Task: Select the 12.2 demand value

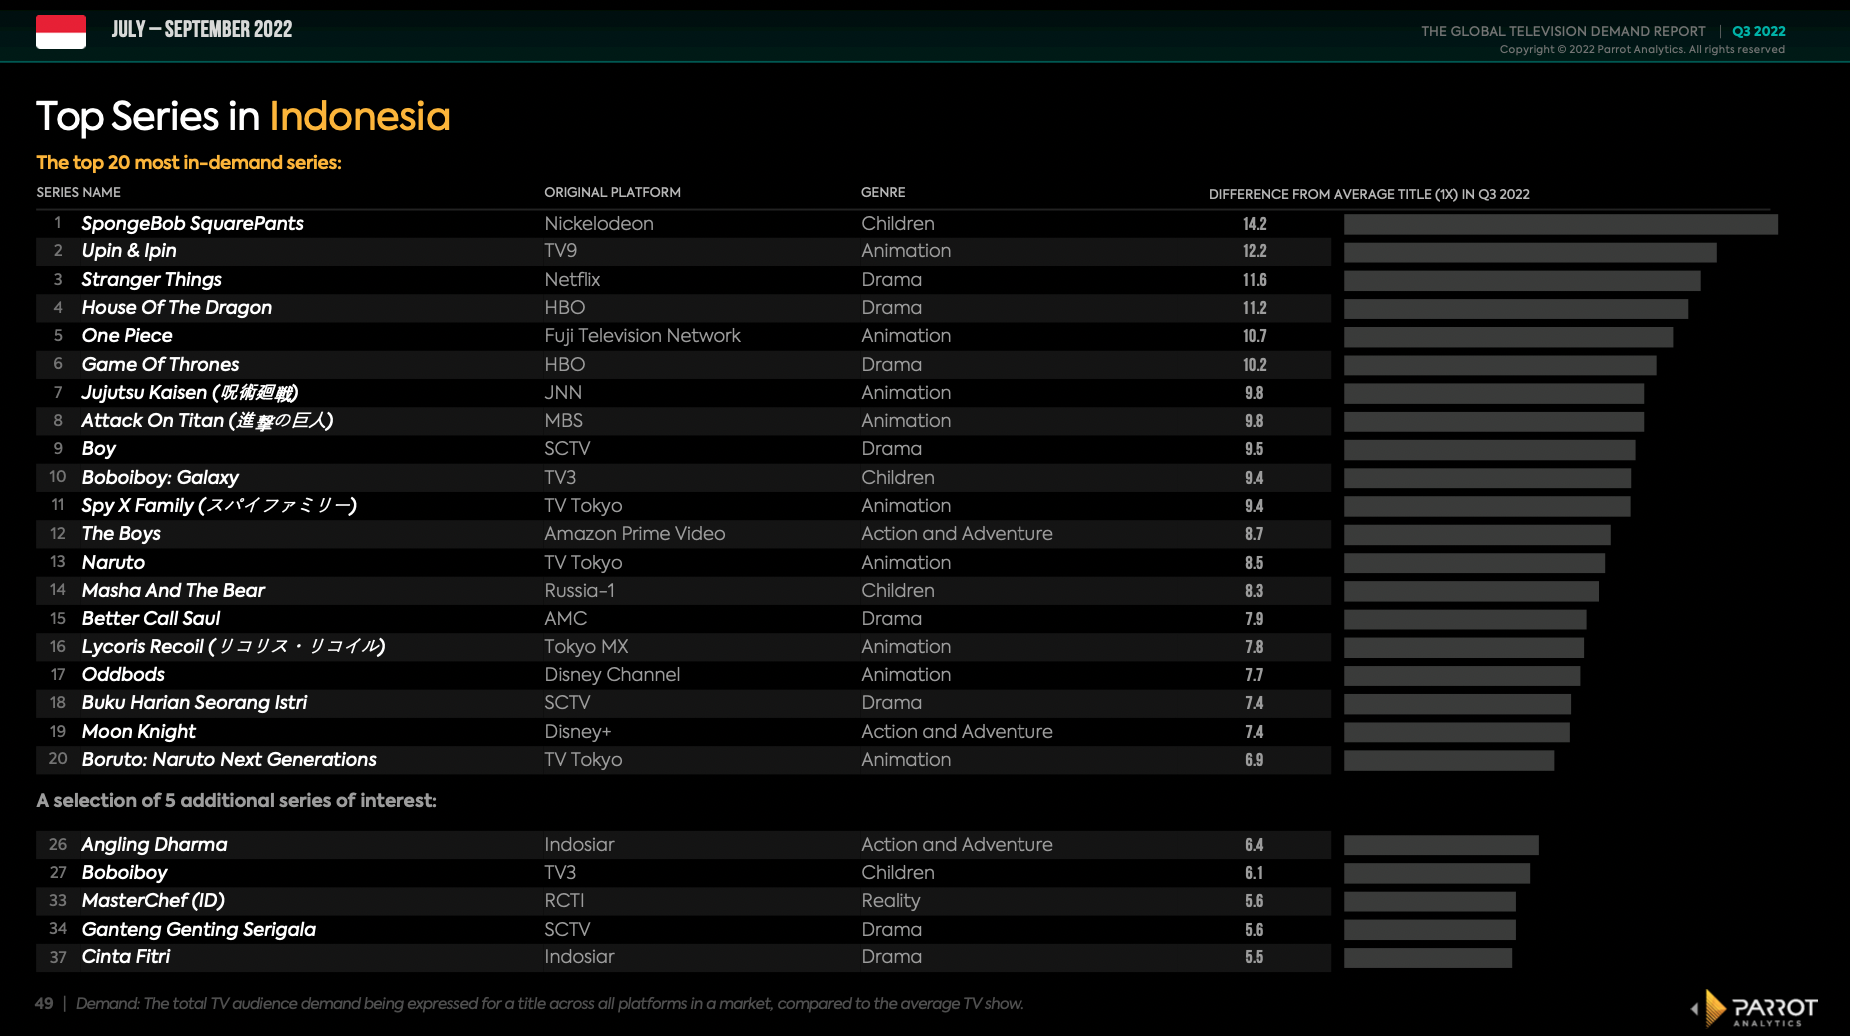Action: [1255, 251]
